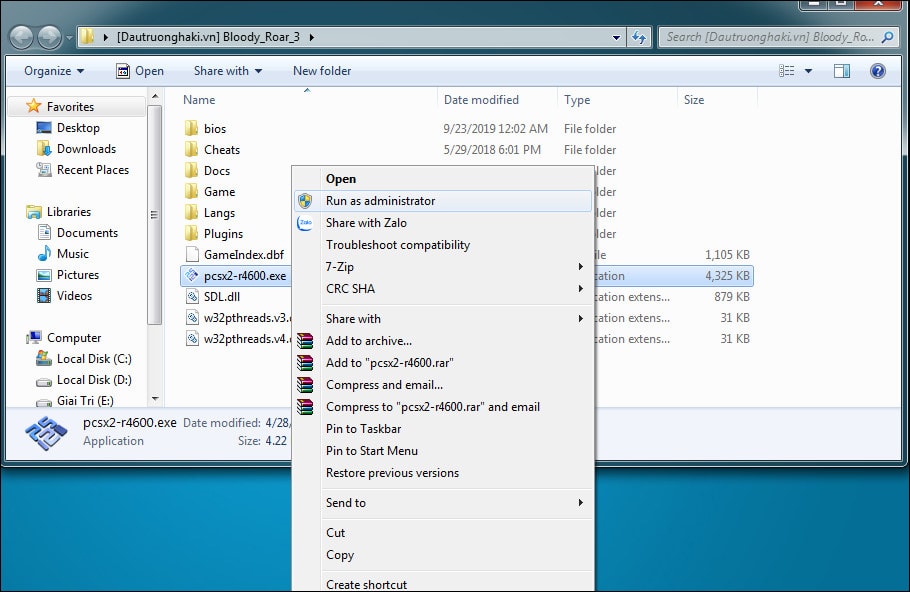Sort by the Name column header

pos(308,100)
